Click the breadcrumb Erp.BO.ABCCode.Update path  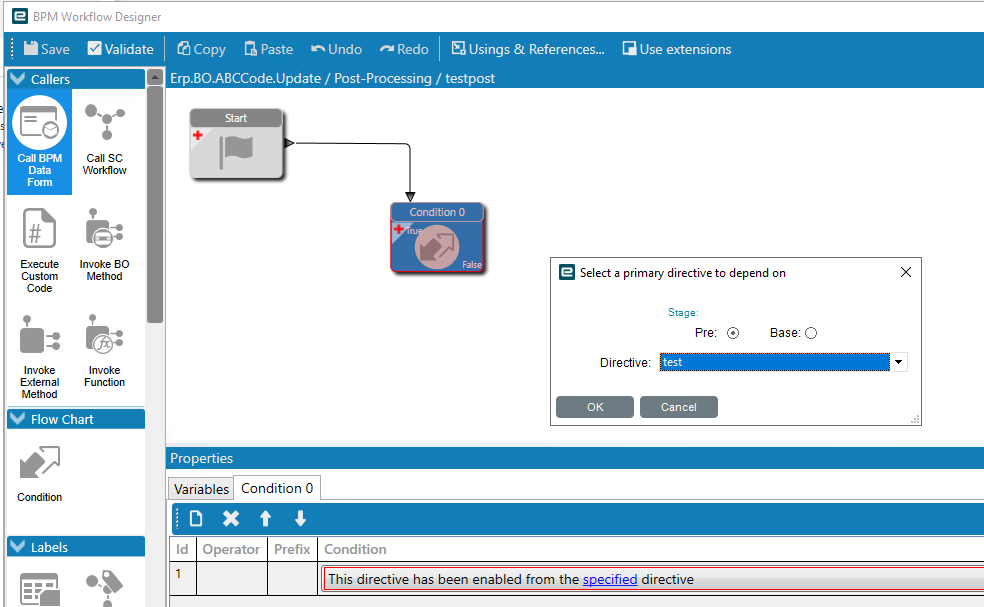(245, 78)
